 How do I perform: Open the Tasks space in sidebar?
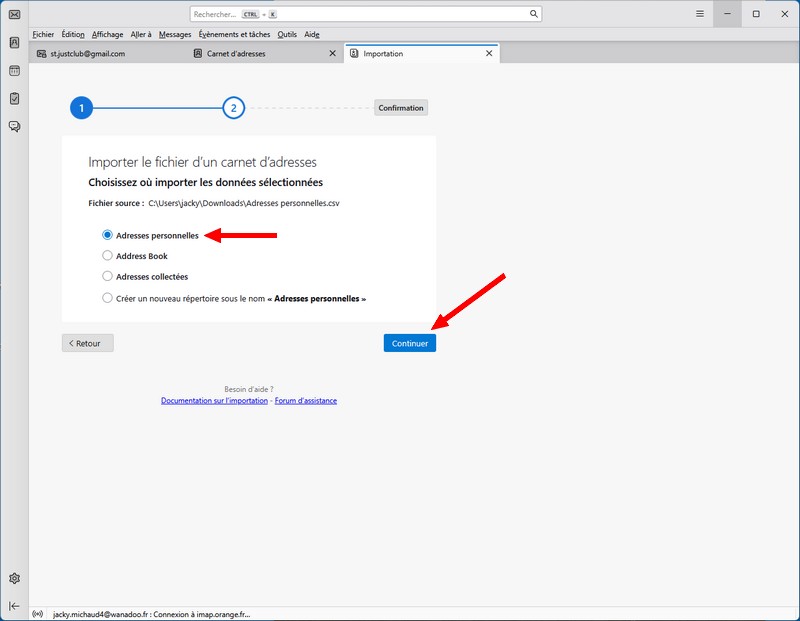coord(14,98)
